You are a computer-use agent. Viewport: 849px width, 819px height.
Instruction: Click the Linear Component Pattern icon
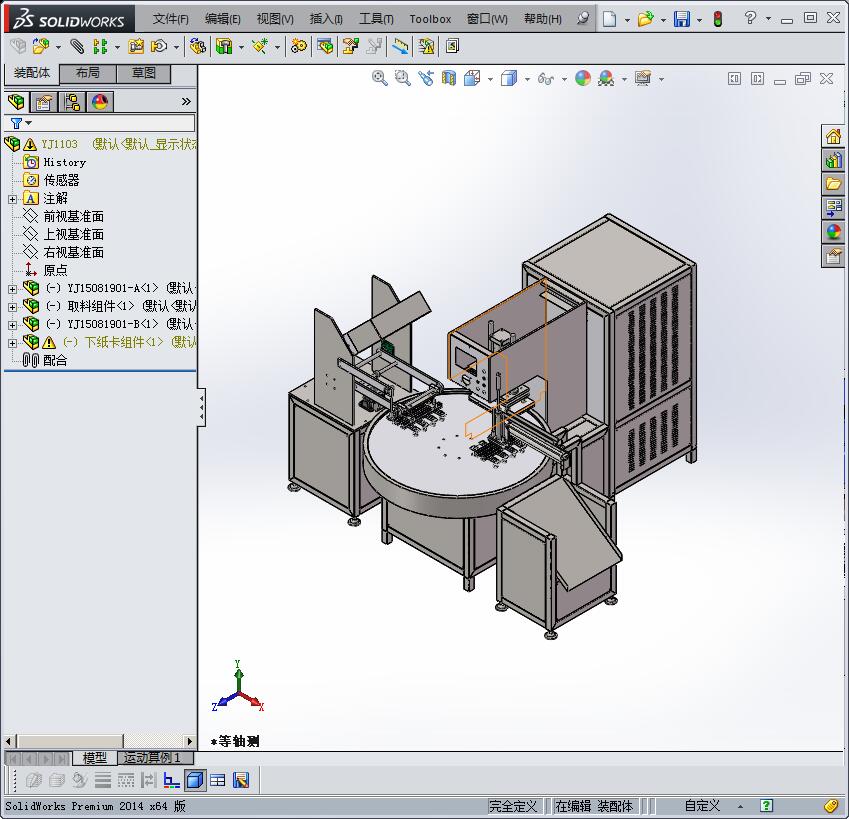(x=100, y=47)
